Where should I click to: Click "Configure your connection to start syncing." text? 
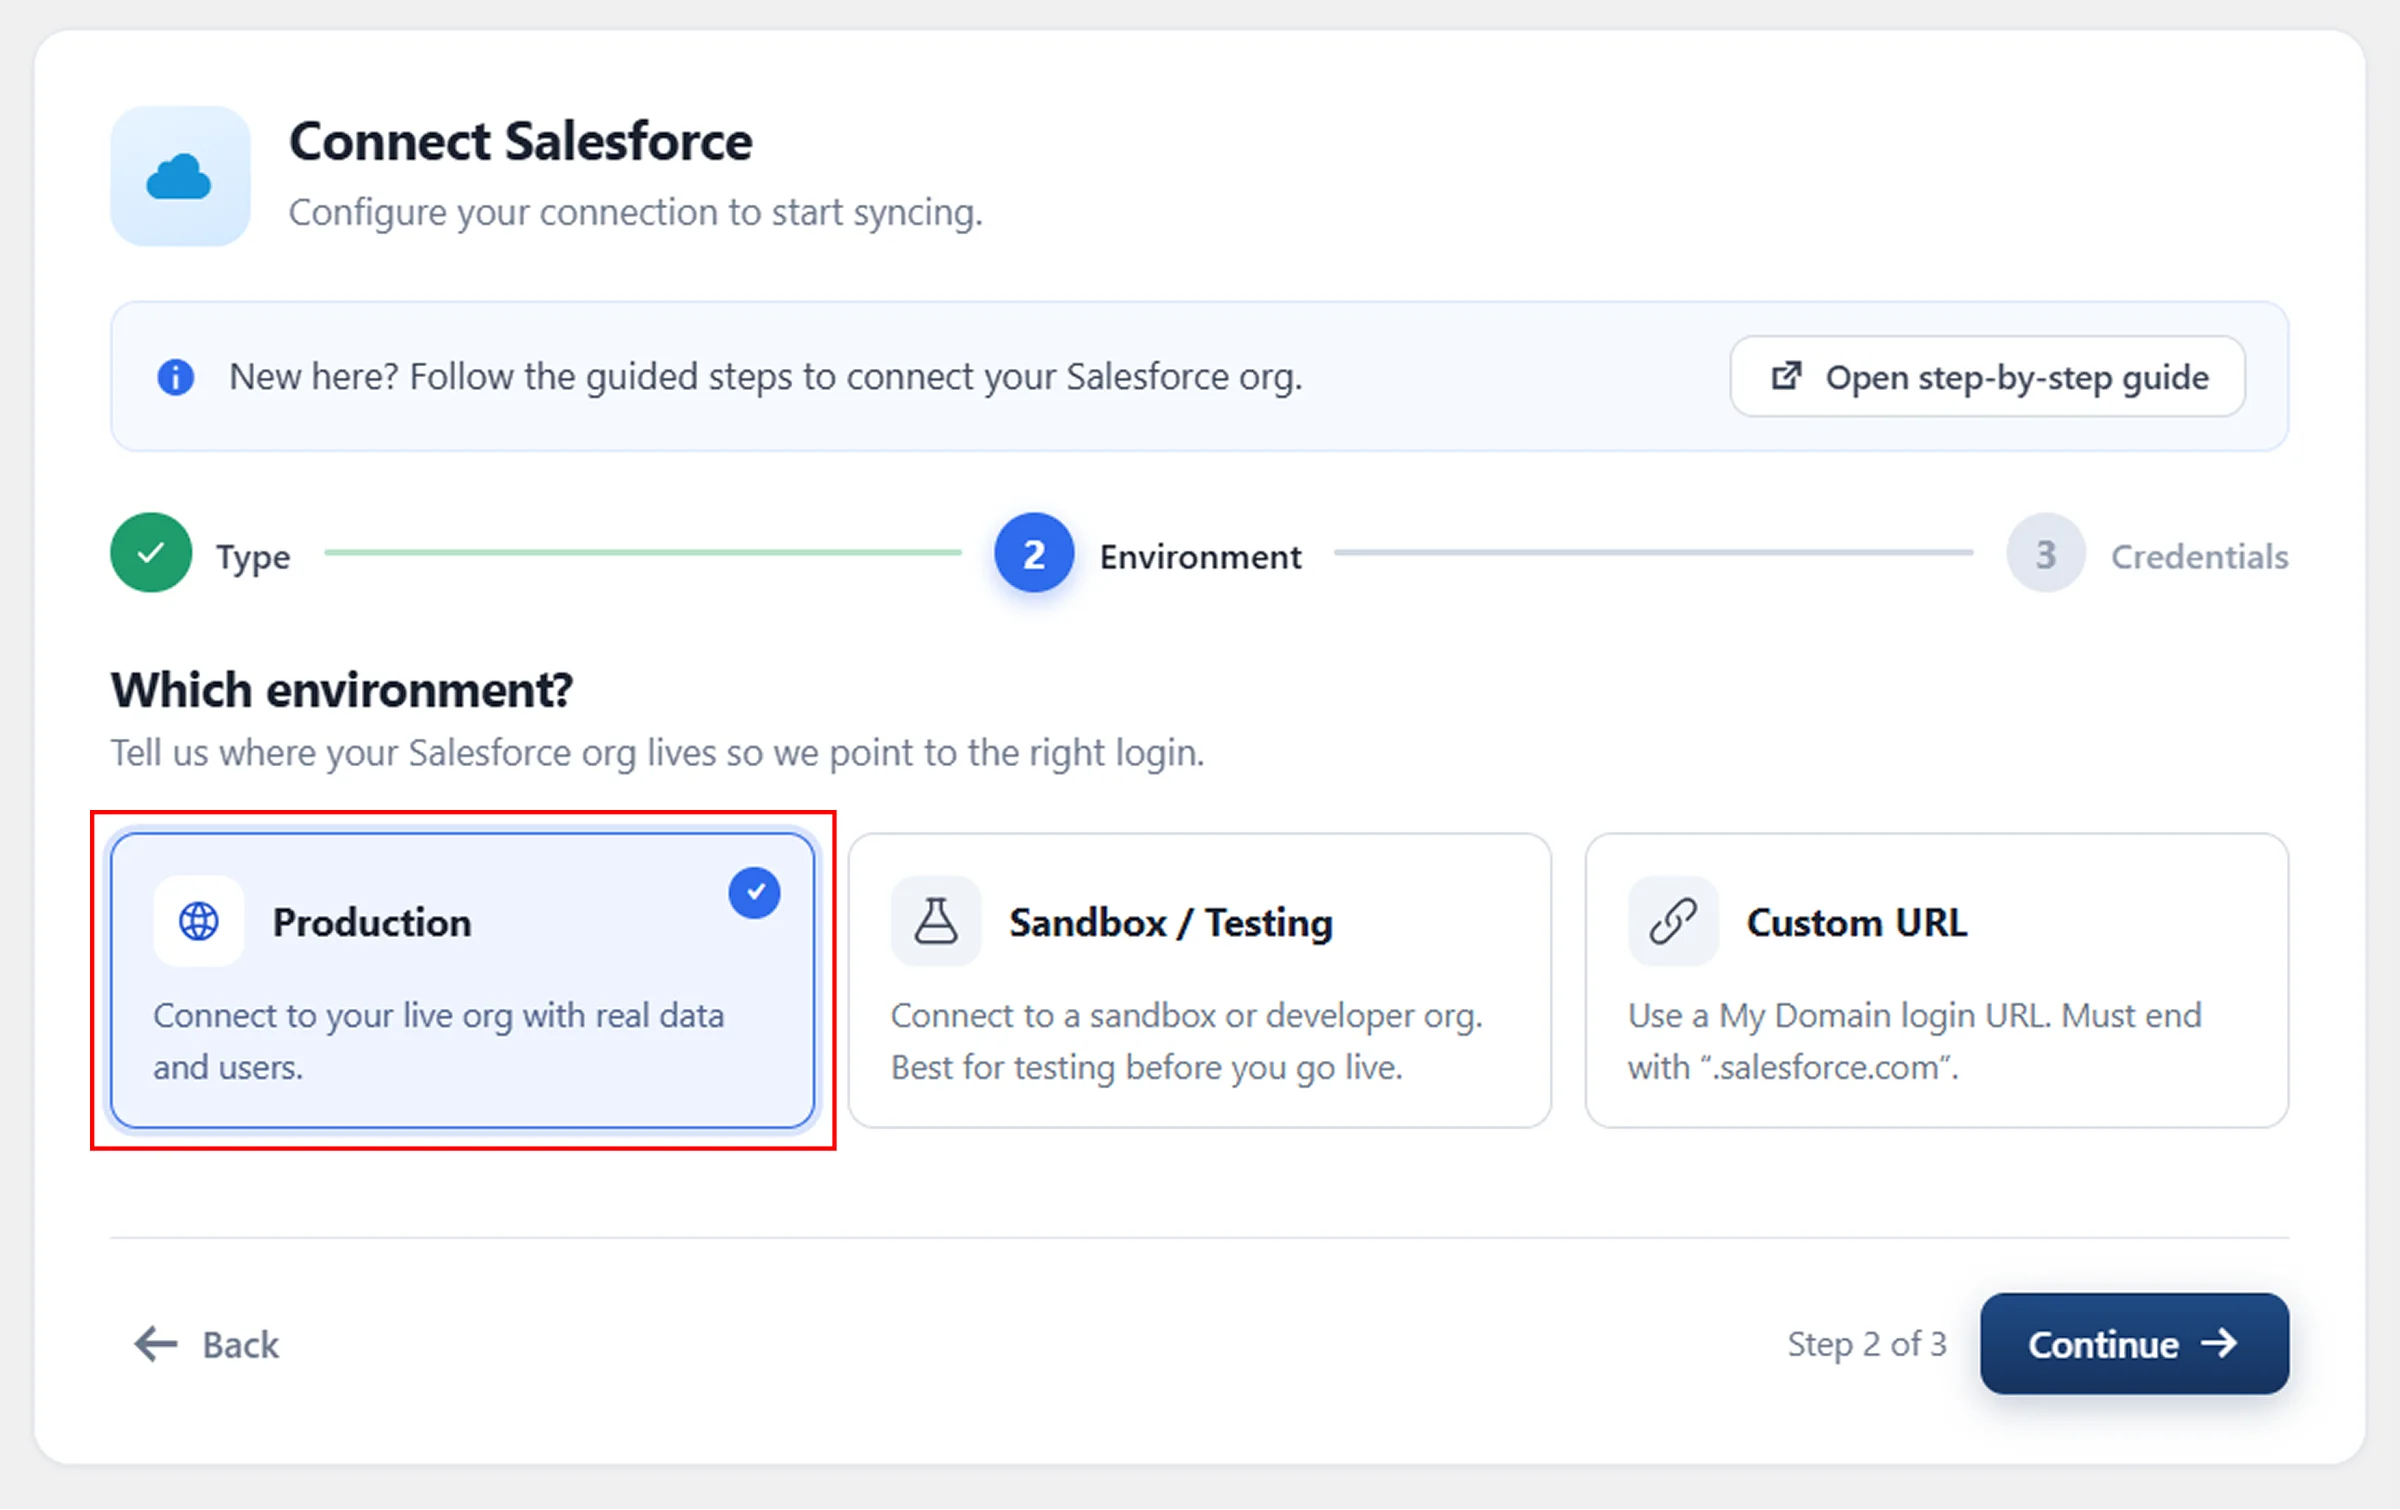point(636,212)
